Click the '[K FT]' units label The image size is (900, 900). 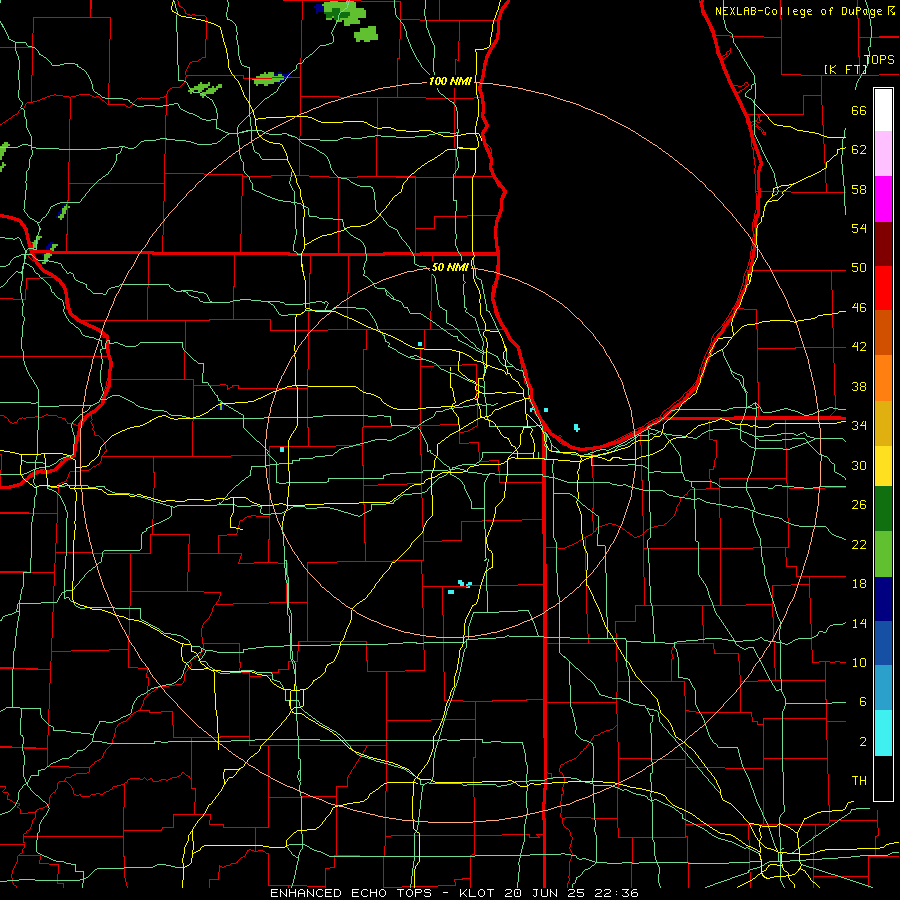click(x=846, y=69)
